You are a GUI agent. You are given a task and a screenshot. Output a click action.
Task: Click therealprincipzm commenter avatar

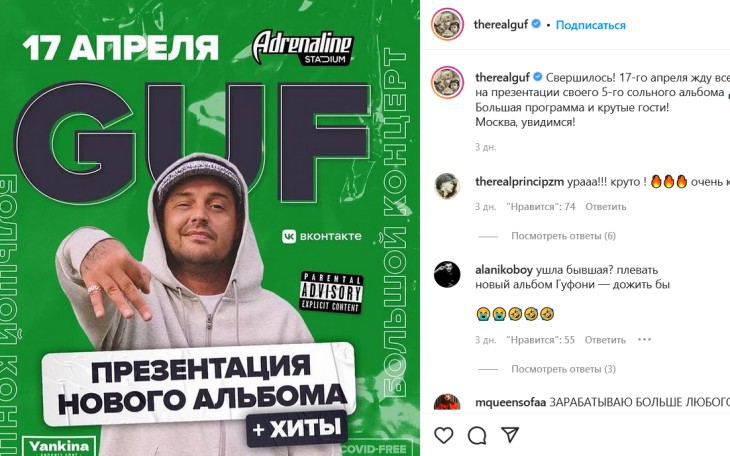point(447,186)
